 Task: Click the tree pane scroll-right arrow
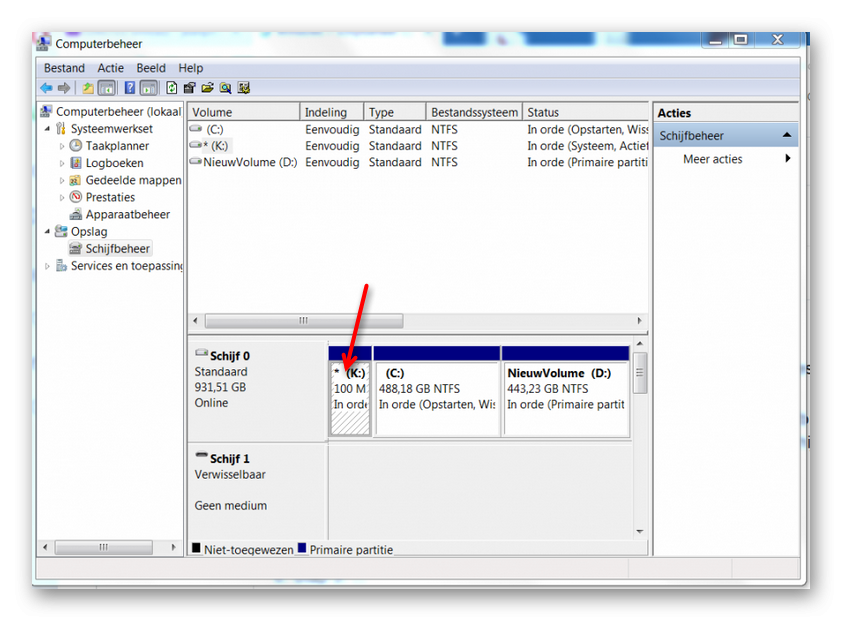pyautogui.click(x=173, y=547)
